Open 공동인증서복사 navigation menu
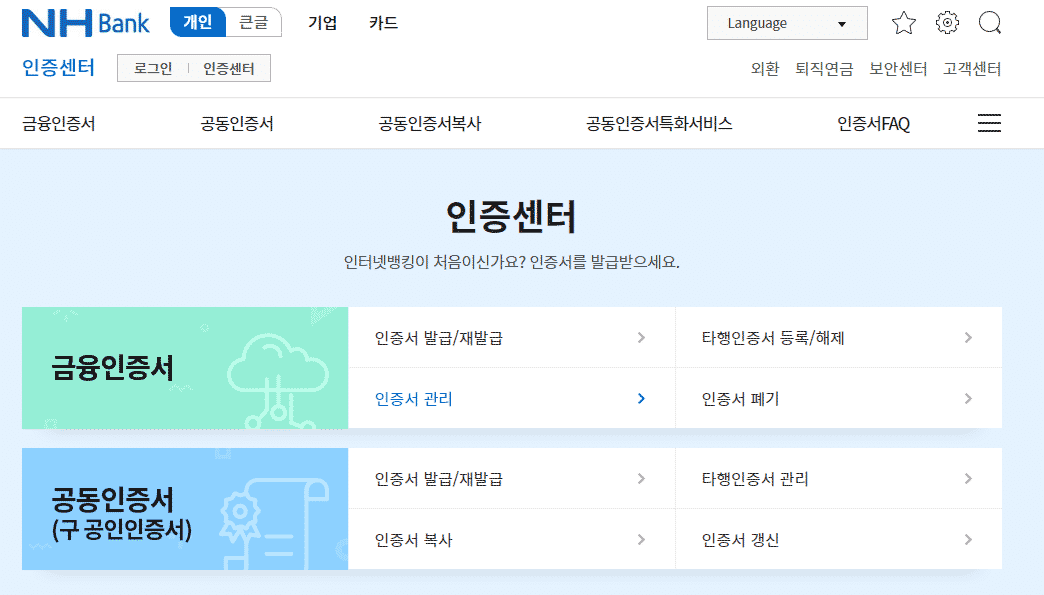 point(429,124)
